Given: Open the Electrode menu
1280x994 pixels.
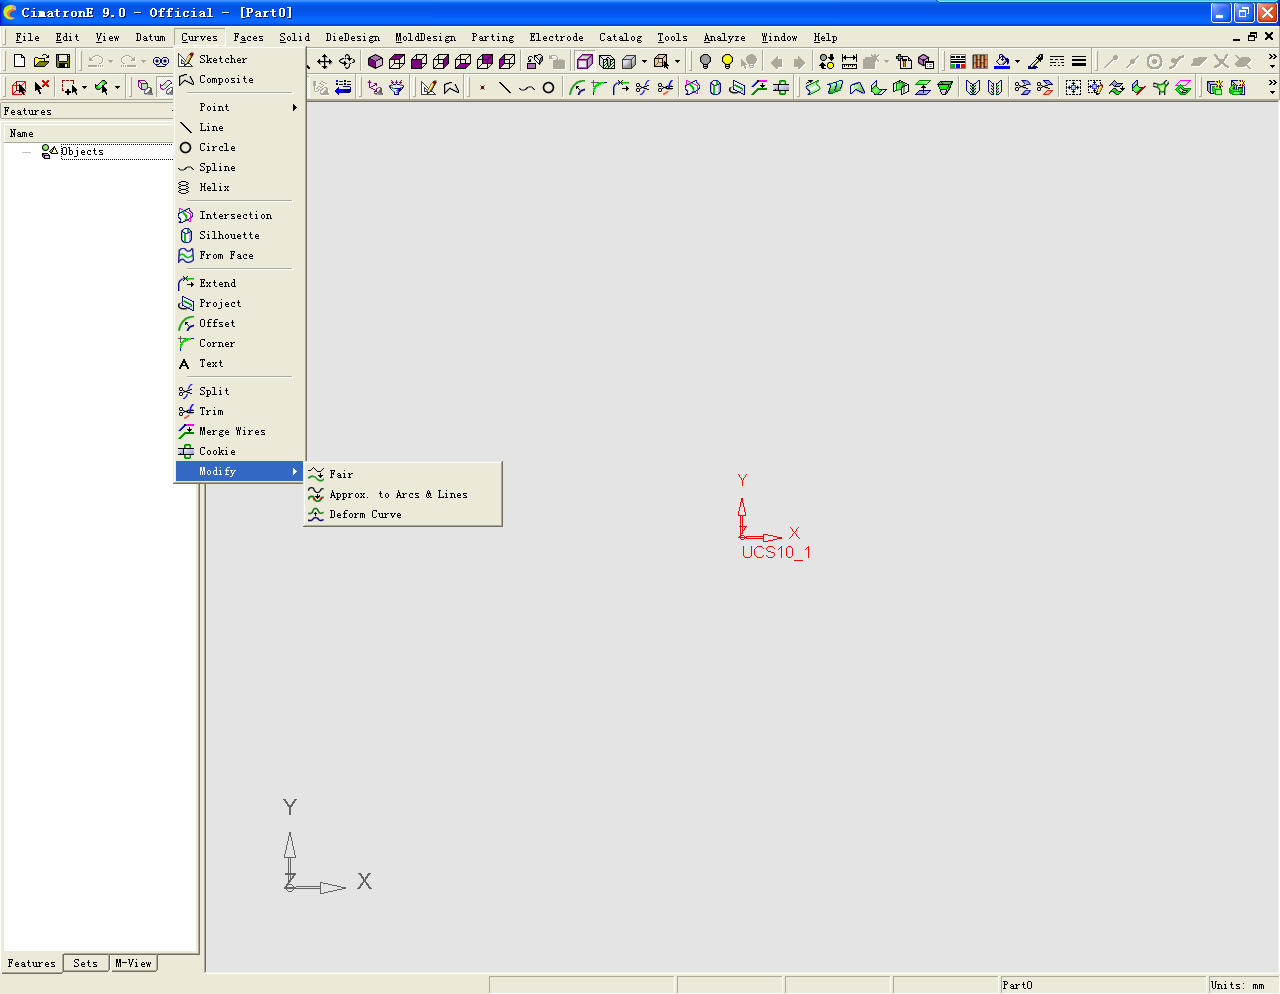Looking at the screenshot, I should (556, 37).
